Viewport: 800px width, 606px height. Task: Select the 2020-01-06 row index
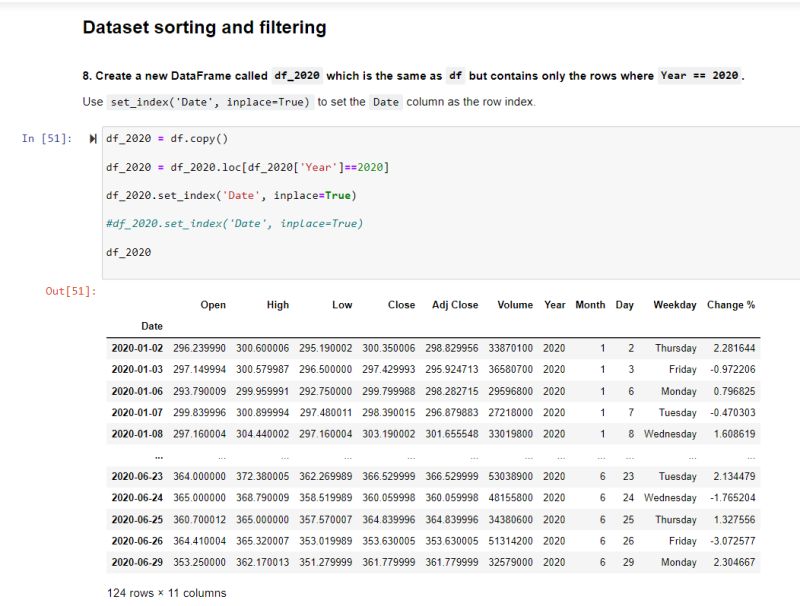(137, 391)
